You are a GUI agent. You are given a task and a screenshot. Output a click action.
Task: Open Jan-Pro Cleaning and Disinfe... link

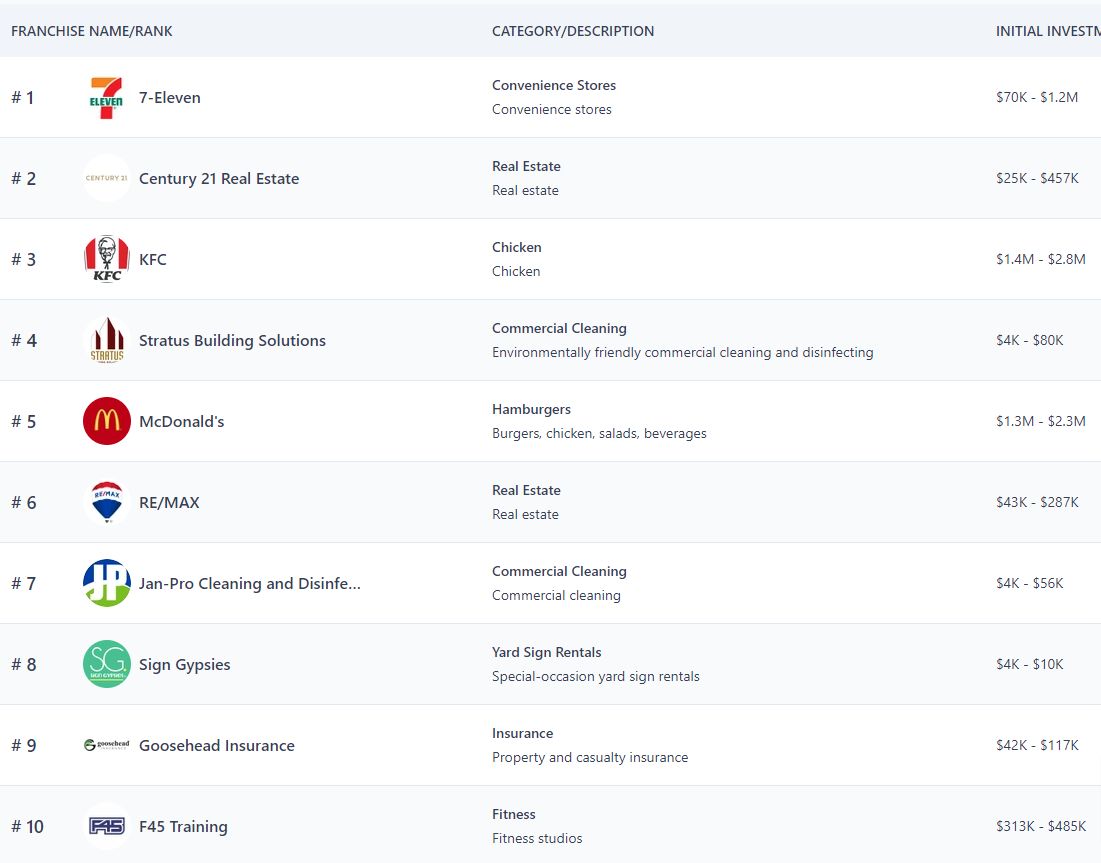click(250, 584)
